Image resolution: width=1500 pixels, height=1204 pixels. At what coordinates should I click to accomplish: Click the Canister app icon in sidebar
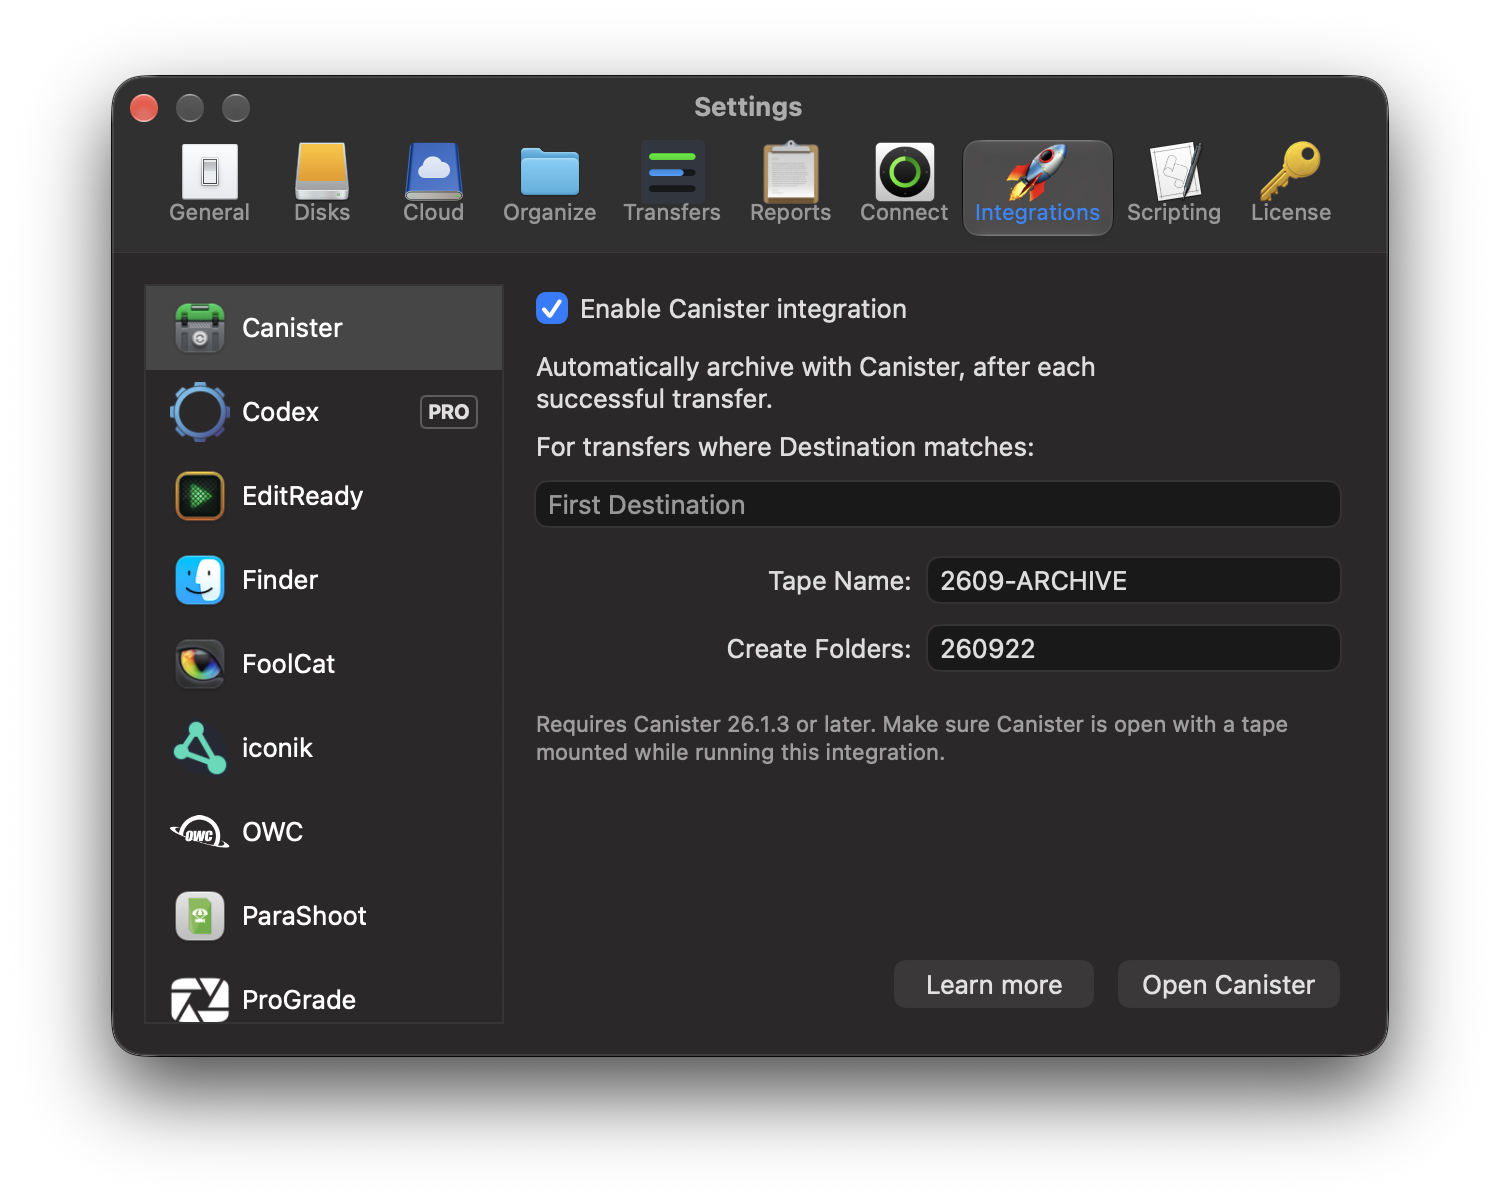click(x=200, y=328)
